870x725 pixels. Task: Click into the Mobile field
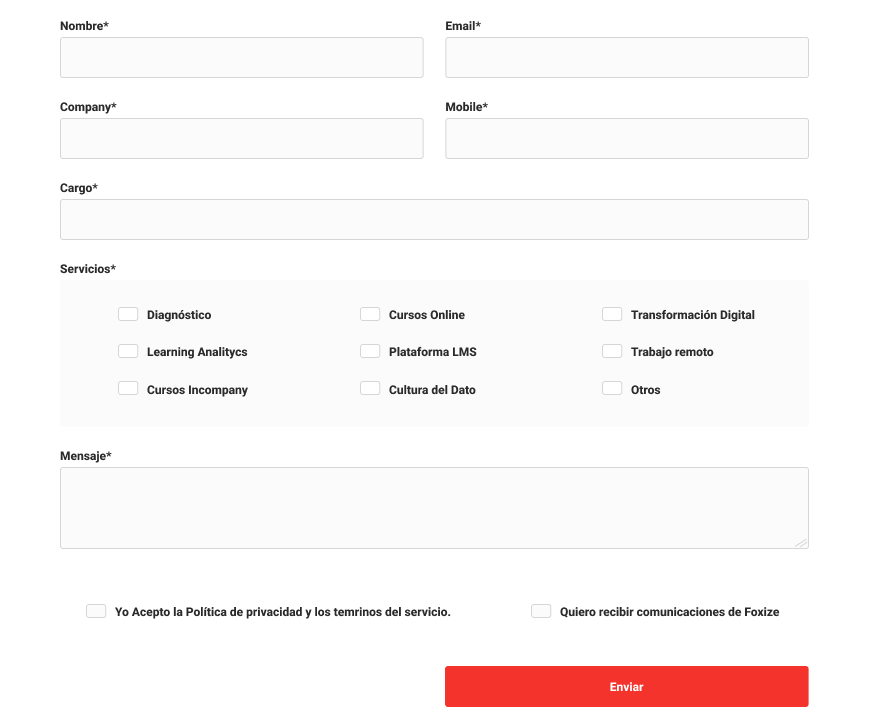[x=626, y=139]
